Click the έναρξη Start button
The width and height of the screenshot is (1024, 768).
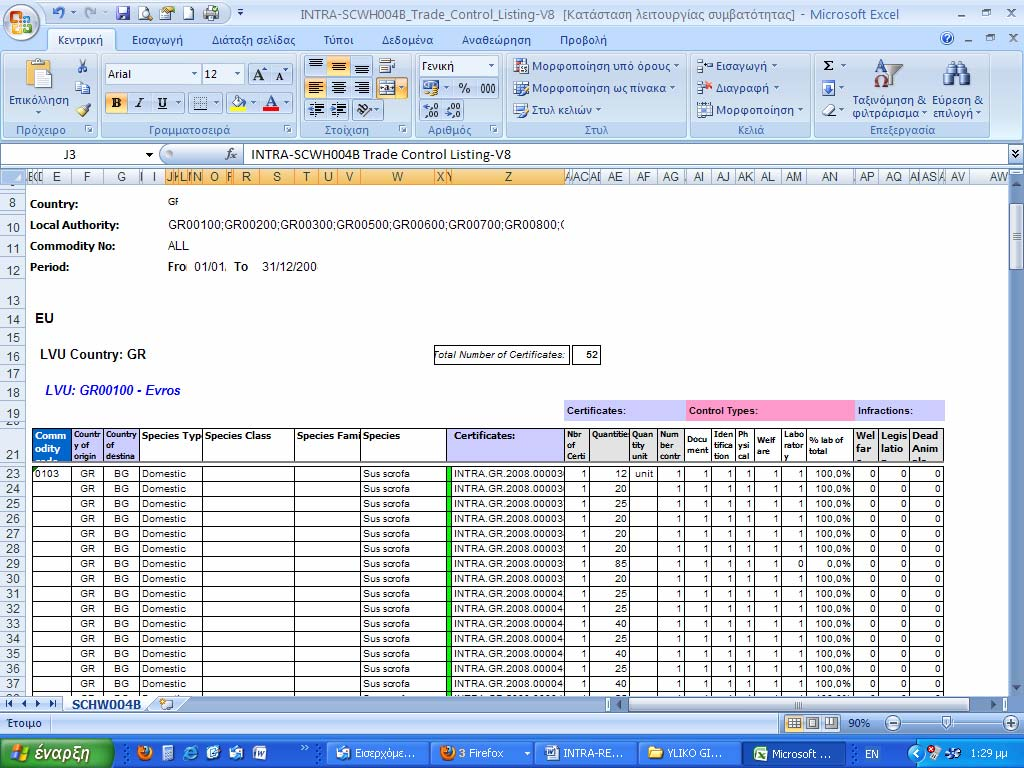(x=57, y=753)
